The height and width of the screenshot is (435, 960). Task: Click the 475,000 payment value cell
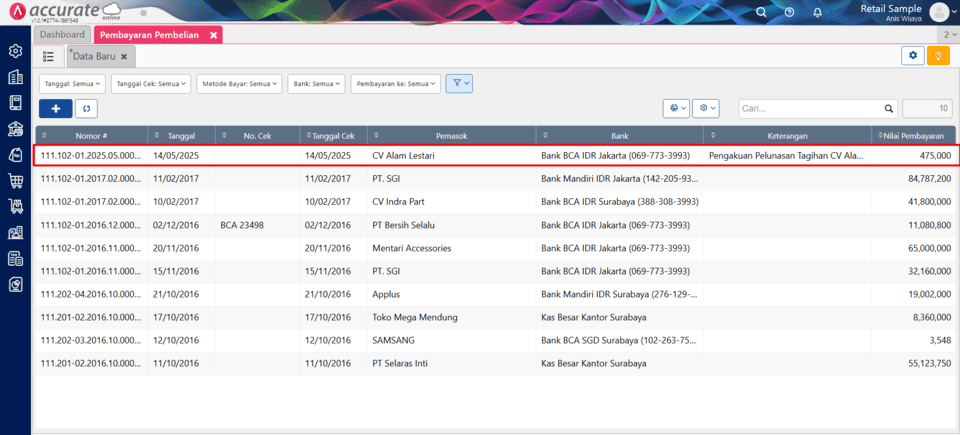pyautogui.click(x=913, y=156)
